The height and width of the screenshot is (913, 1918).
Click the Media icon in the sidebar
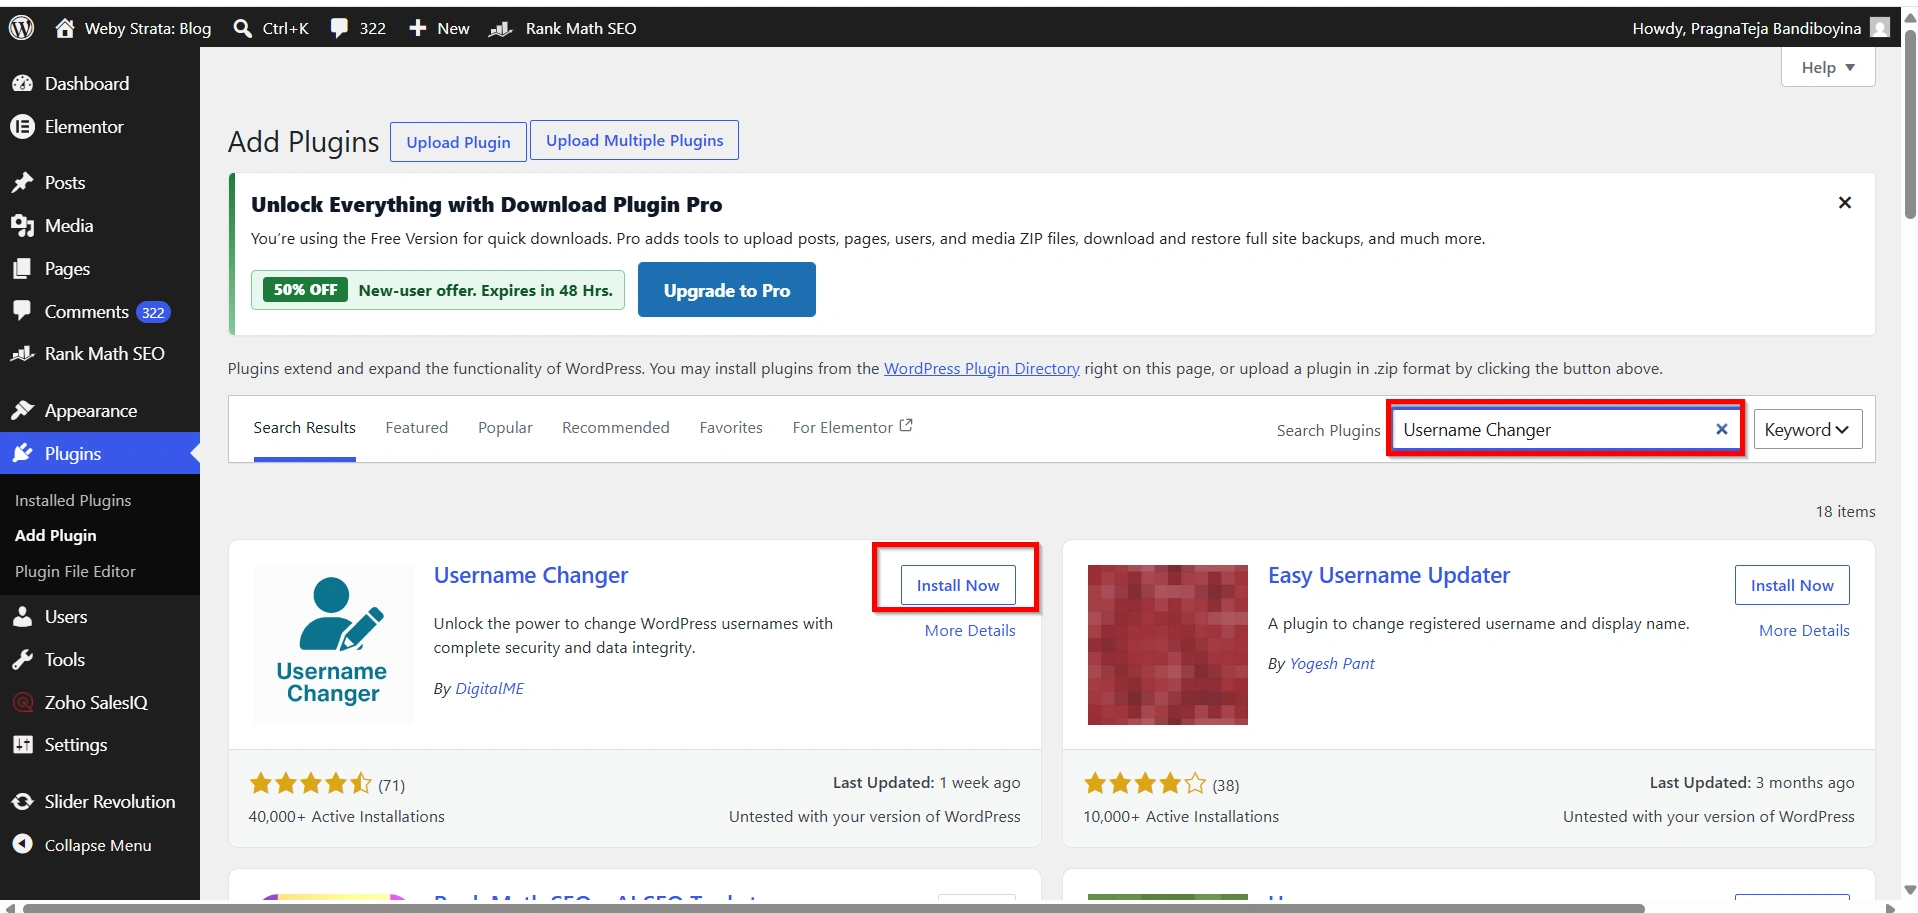click(22, 226)
